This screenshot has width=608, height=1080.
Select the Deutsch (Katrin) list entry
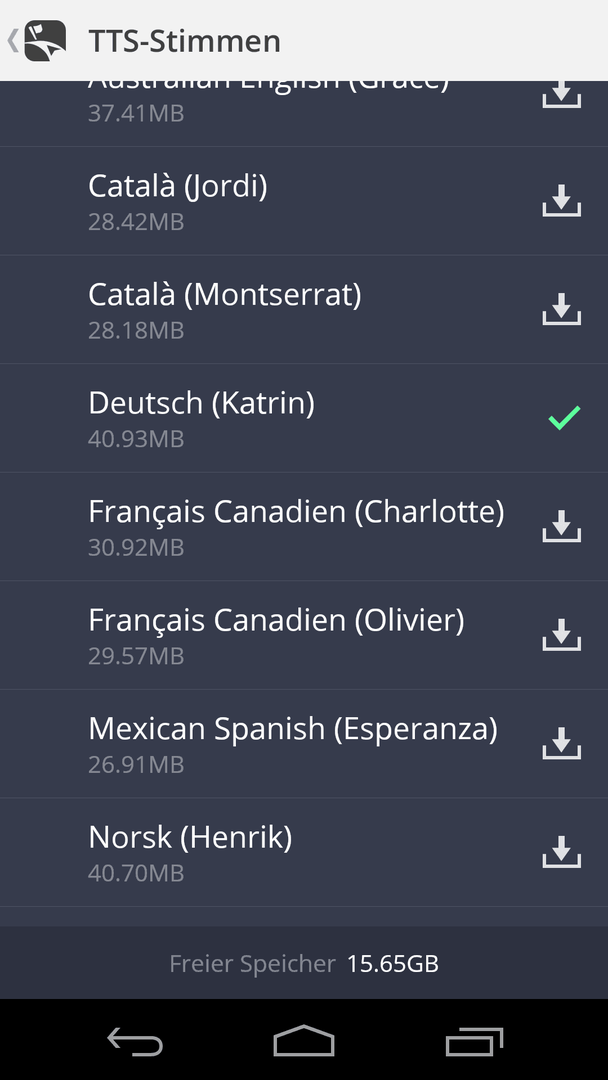[x=304, y=418]
